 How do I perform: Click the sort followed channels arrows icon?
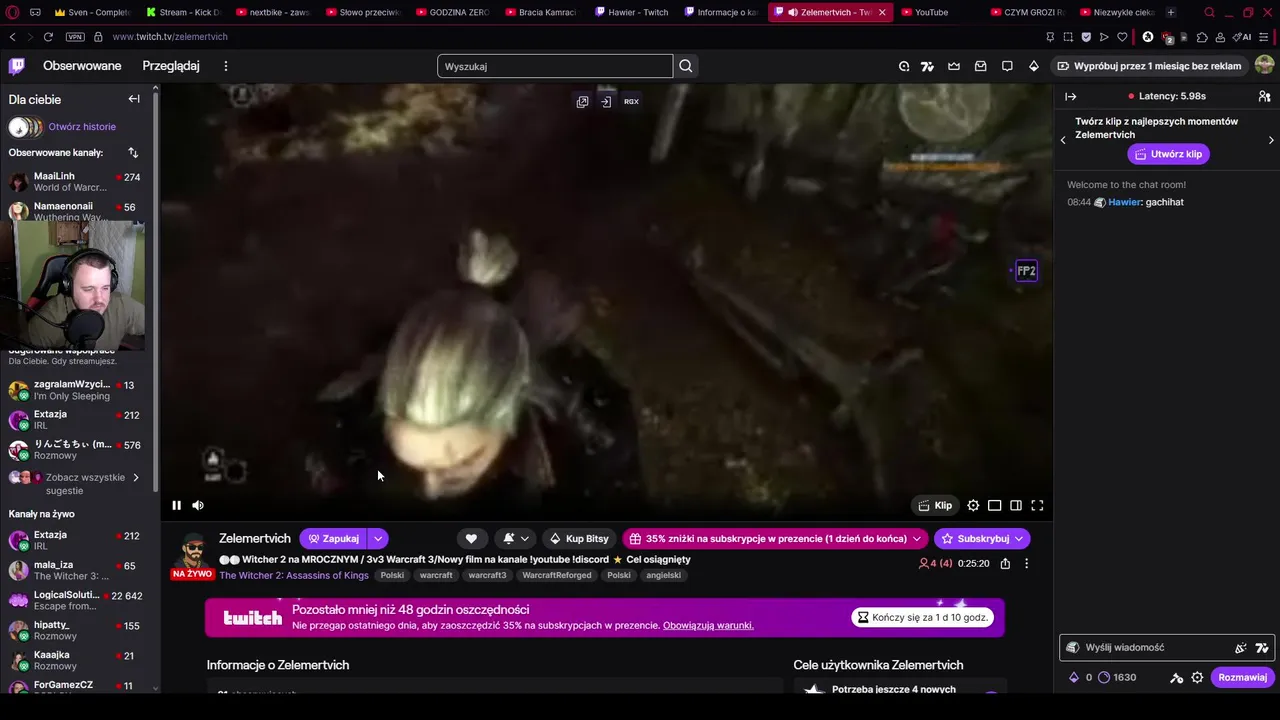point(133,153)
